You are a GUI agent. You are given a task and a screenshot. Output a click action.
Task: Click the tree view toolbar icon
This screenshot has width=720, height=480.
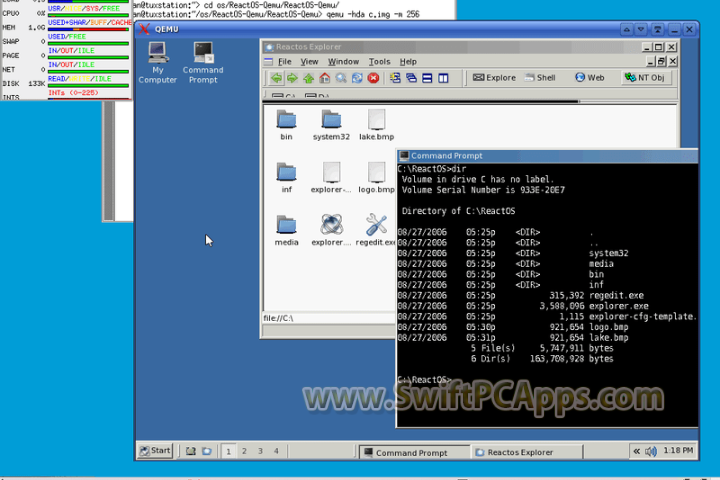coord(395,78)
